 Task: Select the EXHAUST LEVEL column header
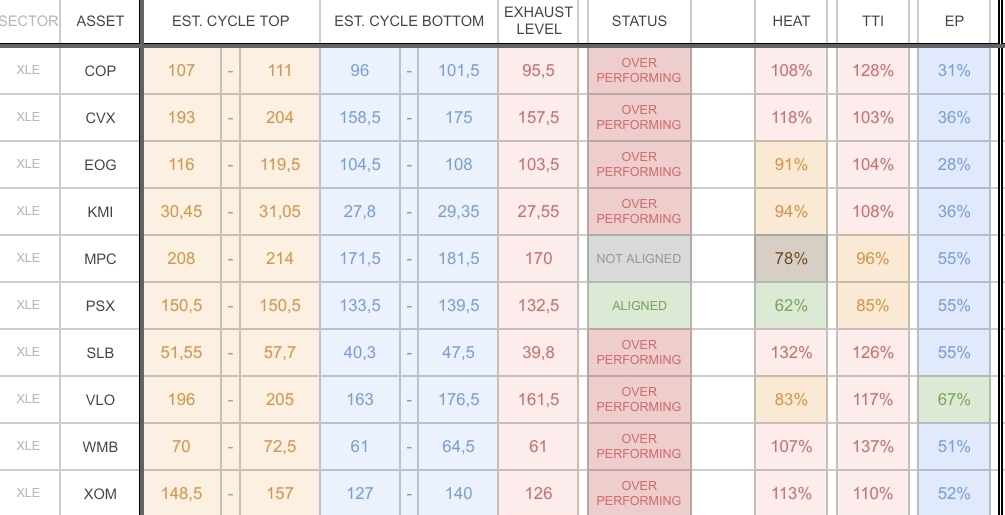tap(538, 20)
